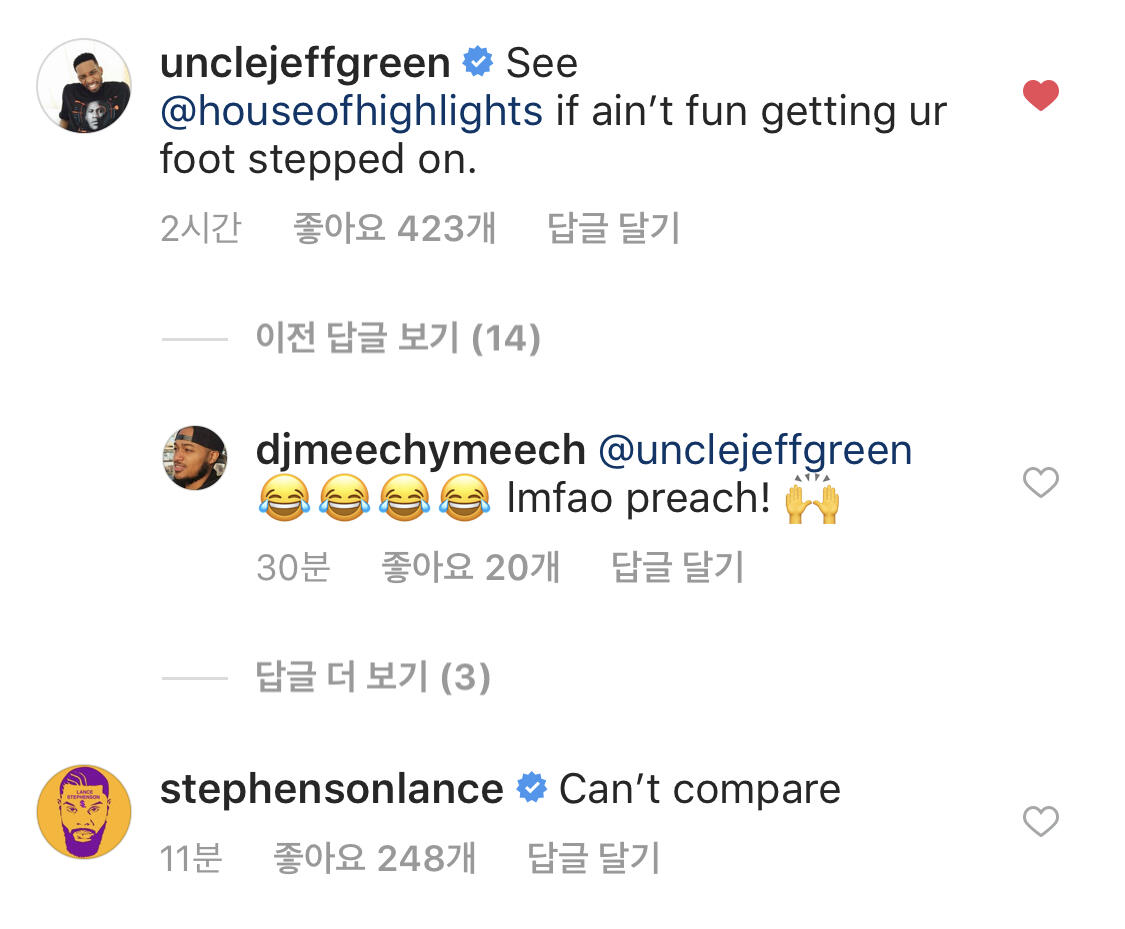Open djmeechymeech's profile avatar
The image size is (1125, 929).
(x=195, y=459)
